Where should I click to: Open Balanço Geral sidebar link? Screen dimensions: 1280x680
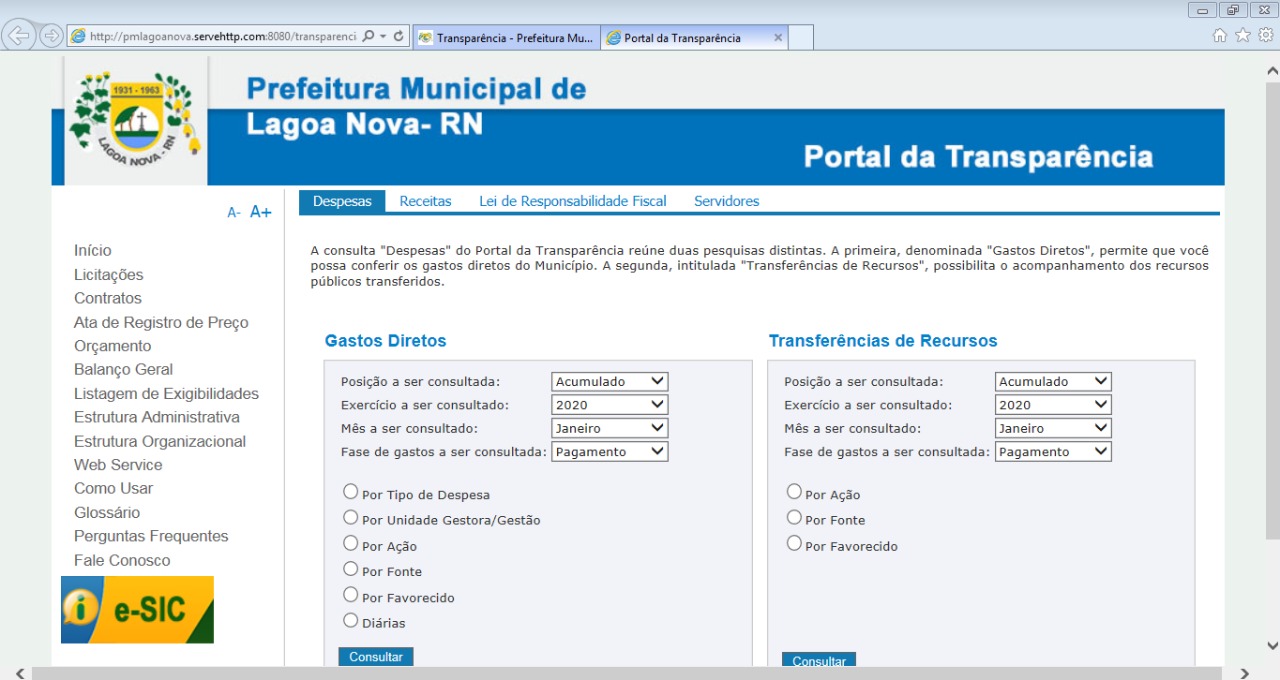point(124,370)
